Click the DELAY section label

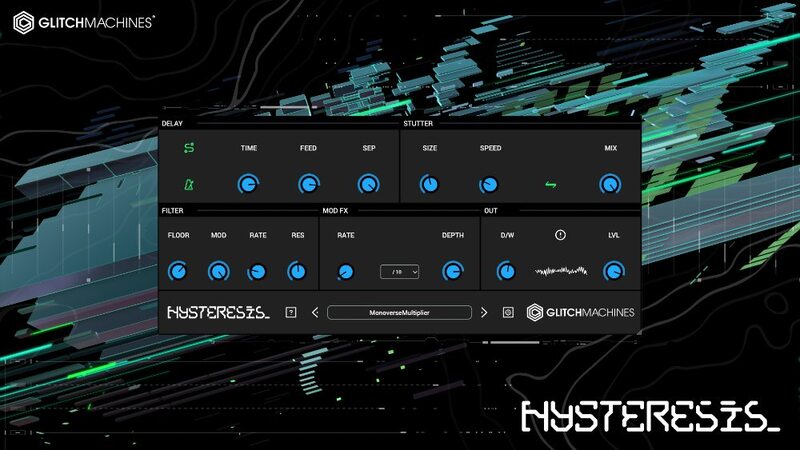pyautogui.click(x=172, y=123)
